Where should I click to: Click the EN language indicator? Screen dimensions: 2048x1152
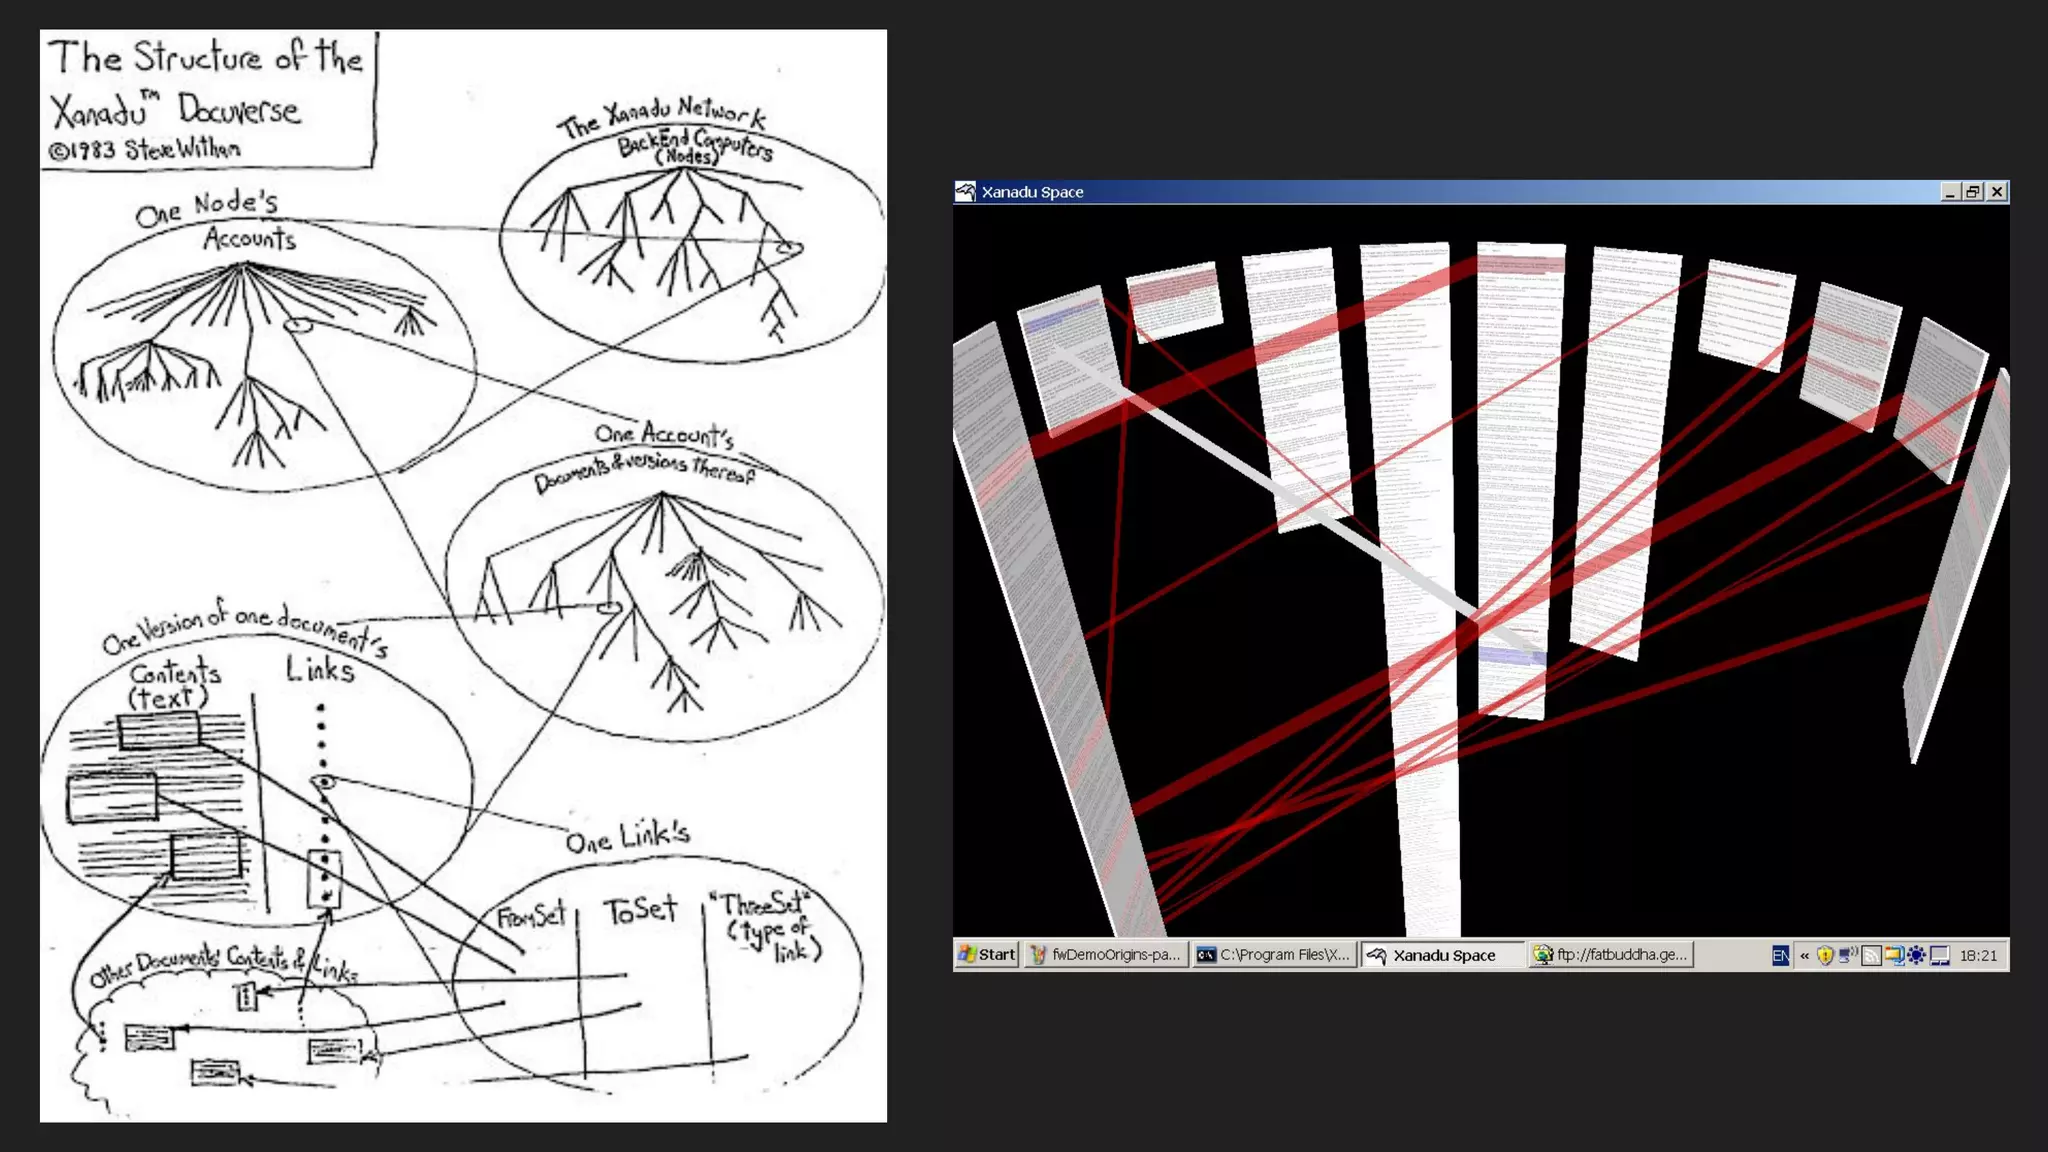click(x=1780, y=956)
